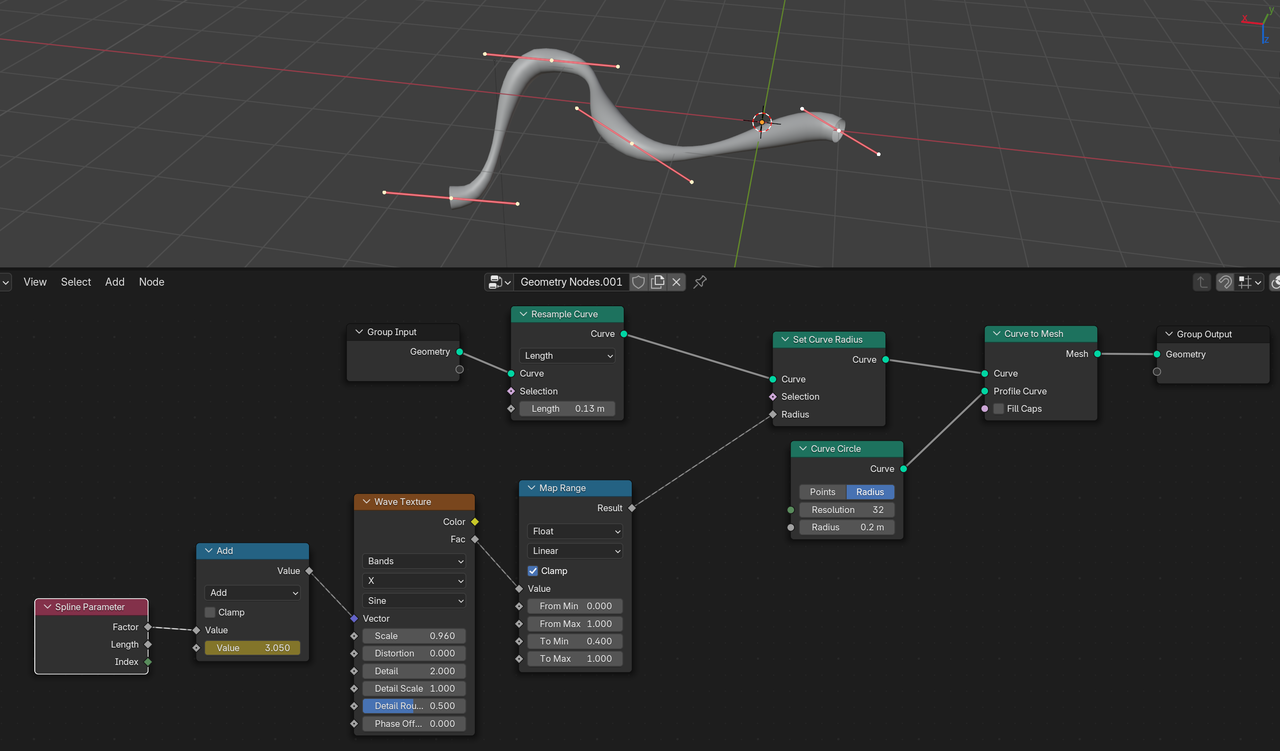Click the Wave Texture Vector input socket
Viewport: 1280px width, 751px height.
point(354,619)
